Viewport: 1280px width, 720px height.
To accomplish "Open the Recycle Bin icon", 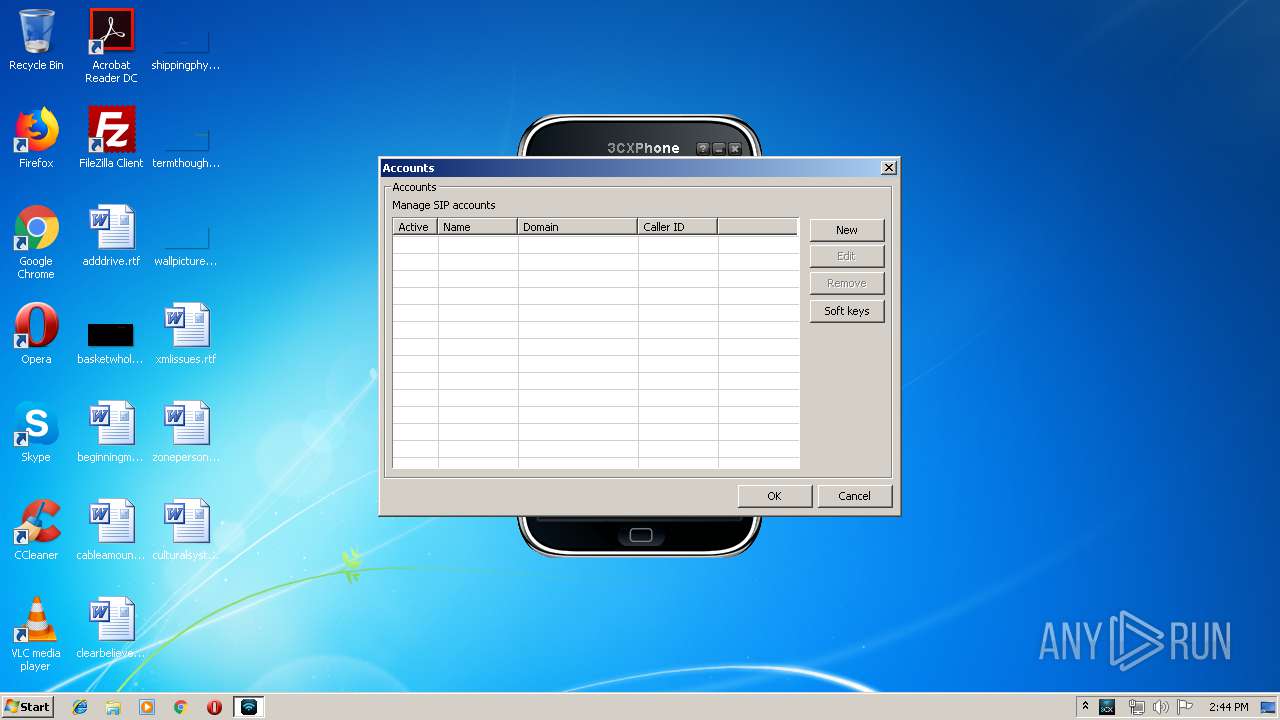I will 36,41.
